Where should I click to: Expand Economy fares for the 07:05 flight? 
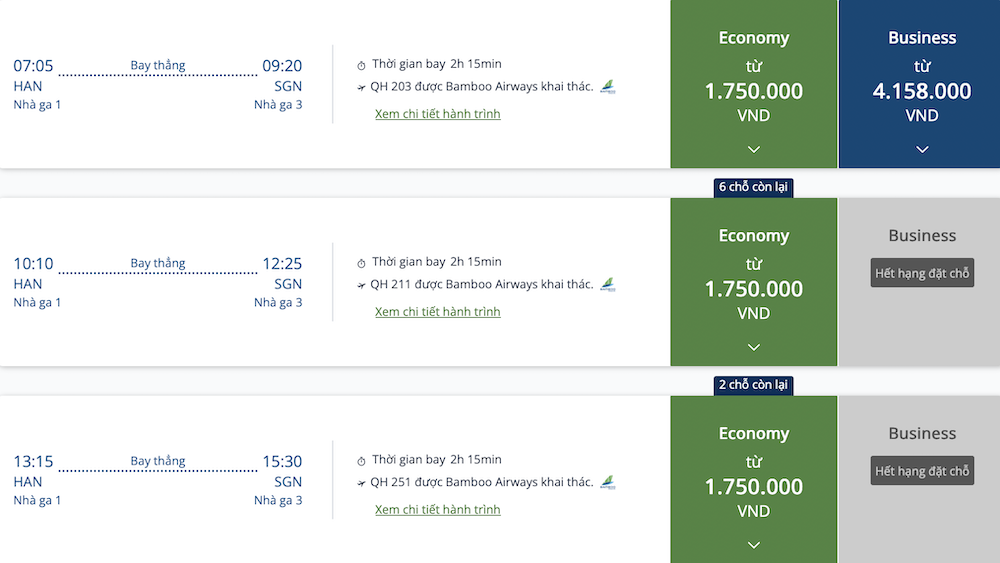pos(754,149)
